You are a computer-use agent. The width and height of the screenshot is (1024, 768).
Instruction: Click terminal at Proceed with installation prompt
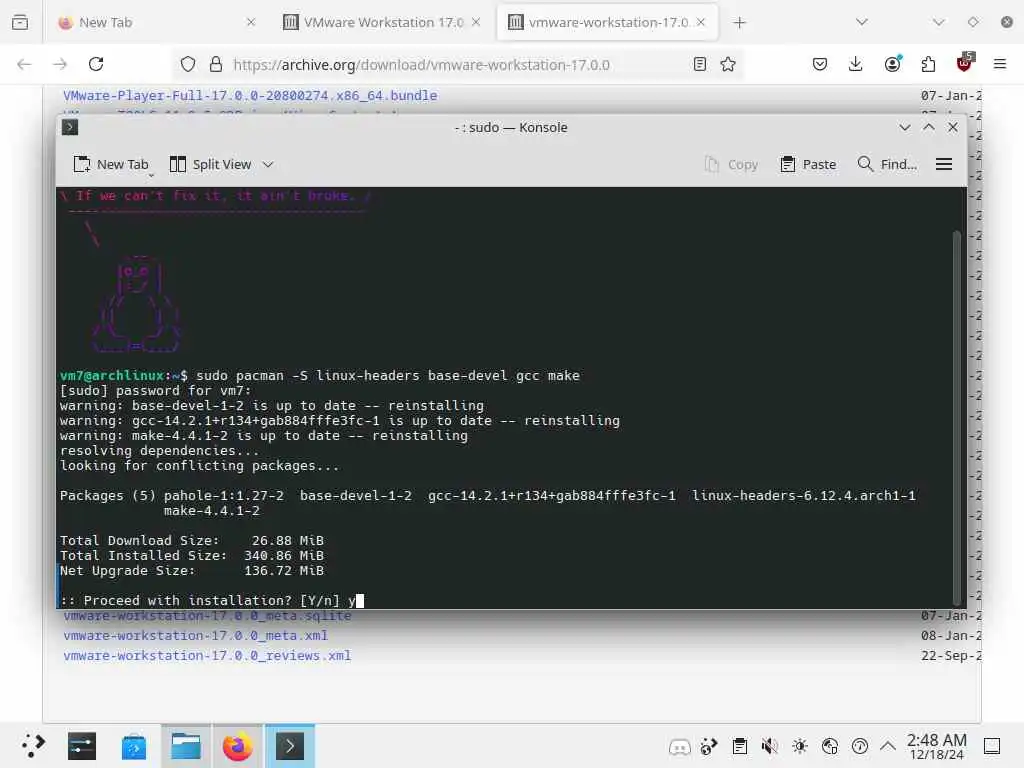(212, 600)
